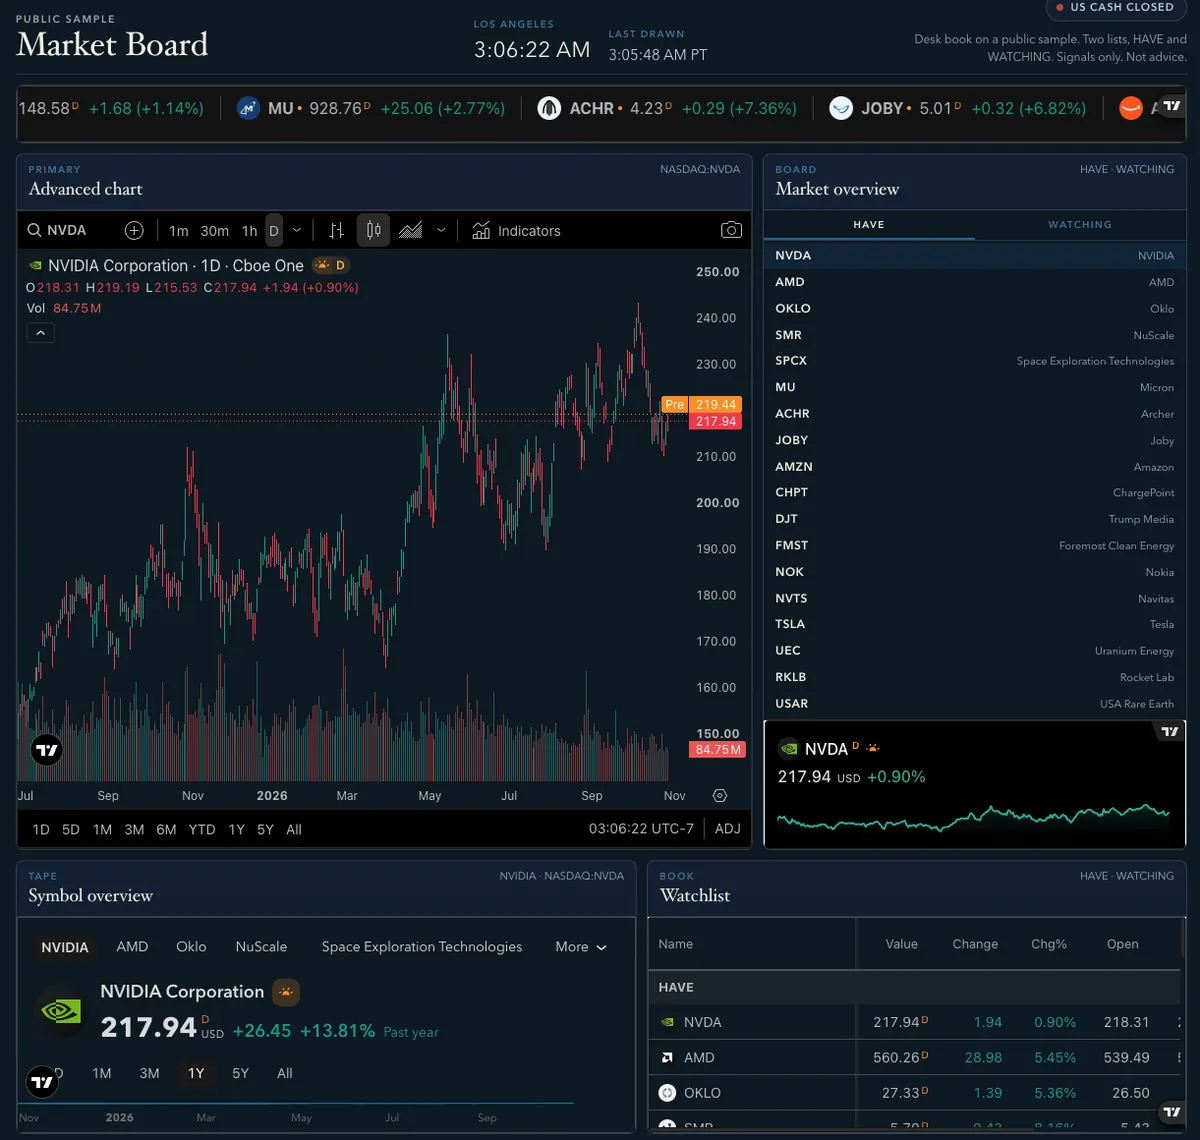Click the NVIDIA logo in Symbol overview
Viewport: 1200px width, 1140px height.
click(x=61, y=1011)
